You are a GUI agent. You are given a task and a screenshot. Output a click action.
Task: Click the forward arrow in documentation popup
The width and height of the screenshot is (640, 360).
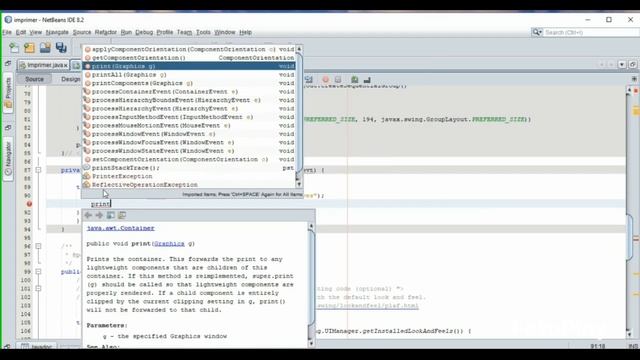coord(99,215)
